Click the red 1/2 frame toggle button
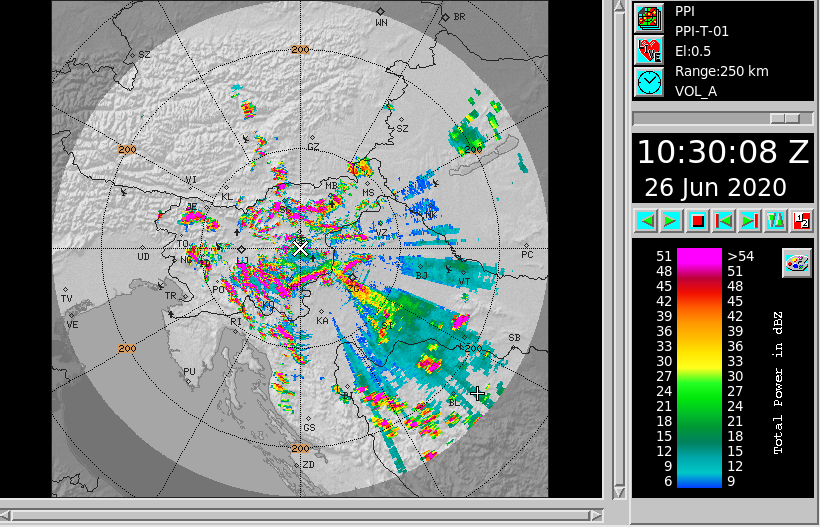This screenshot has width=820, height=527. tap(800, 220)
